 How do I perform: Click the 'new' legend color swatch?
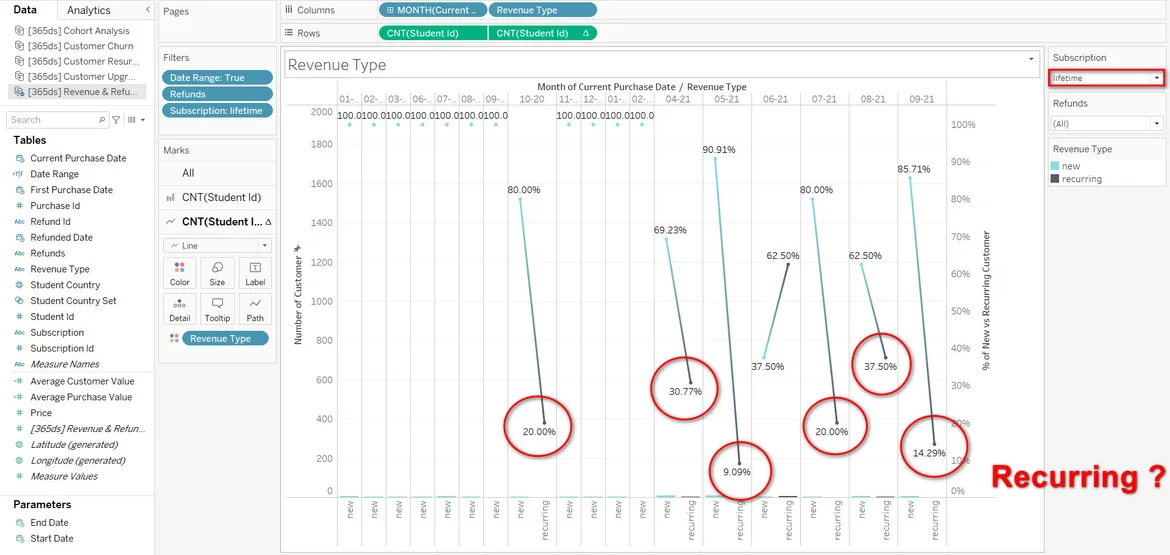[x=1056, y=166]
